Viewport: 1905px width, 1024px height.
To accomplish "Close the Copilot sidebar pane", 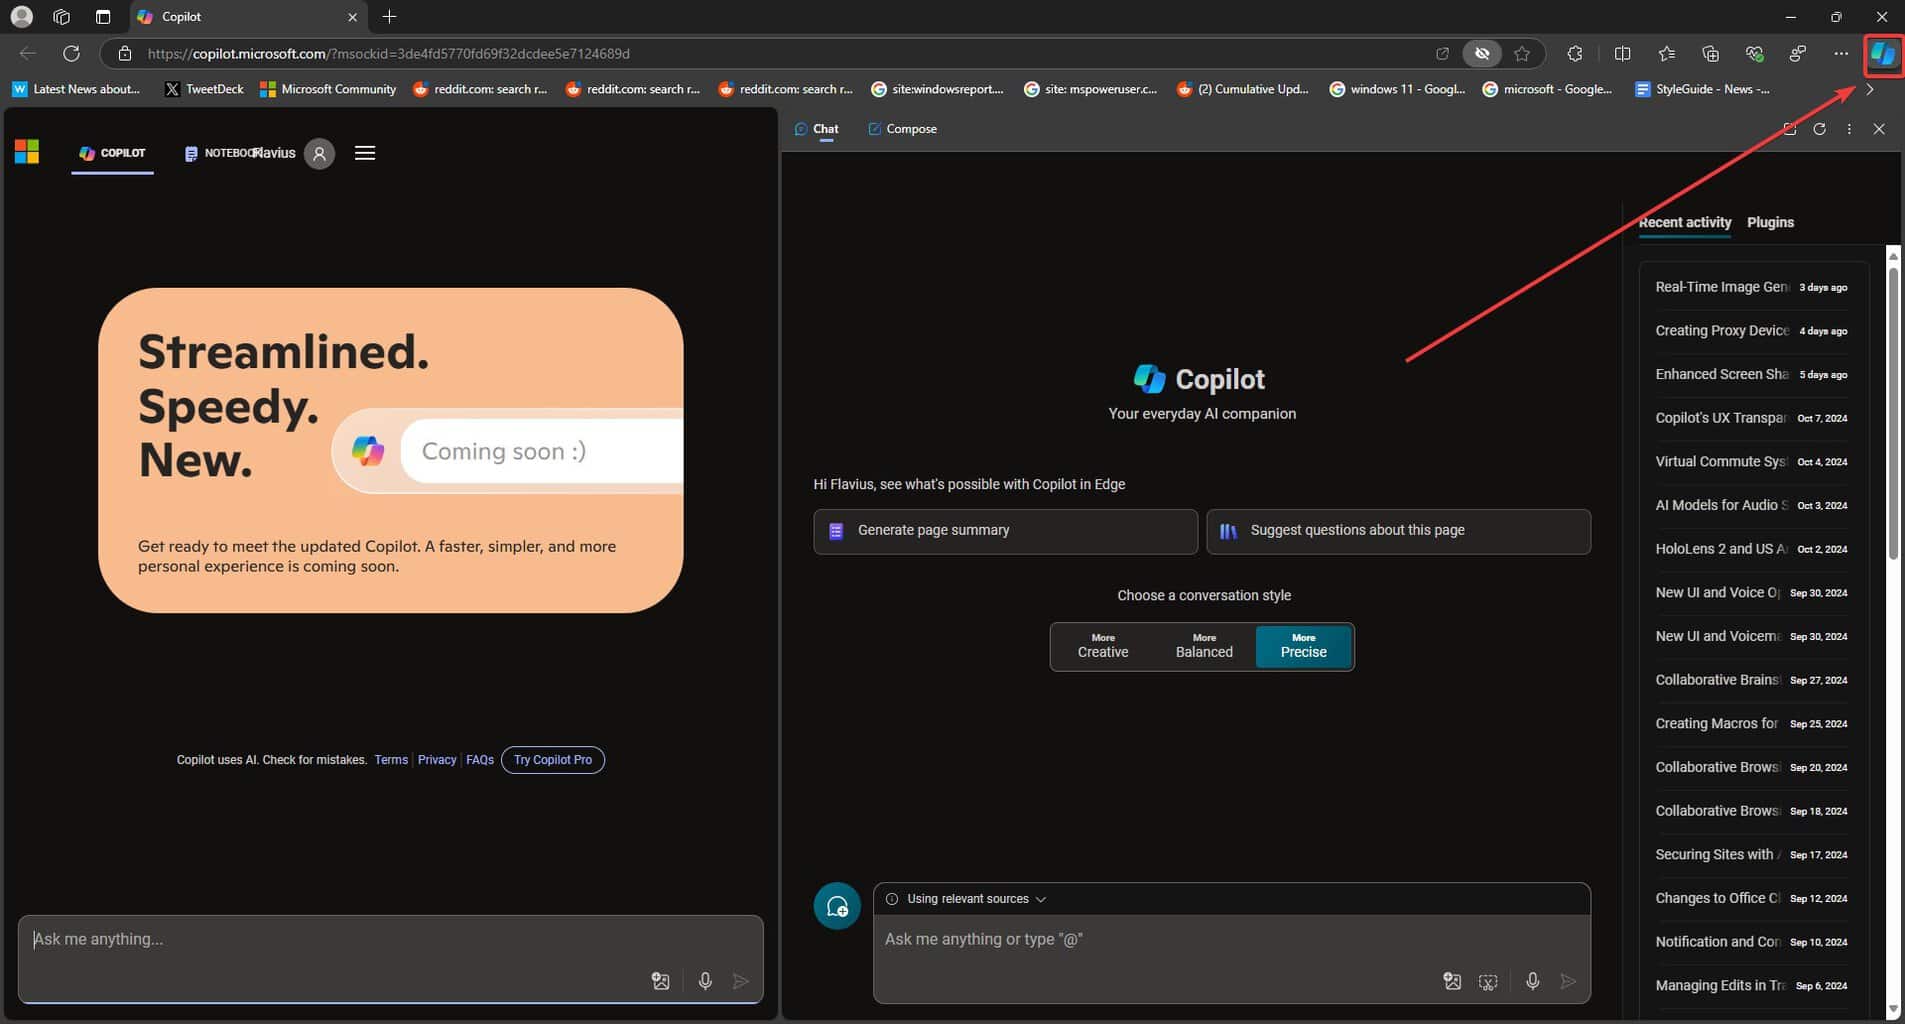I will (x=1879, y=129).
